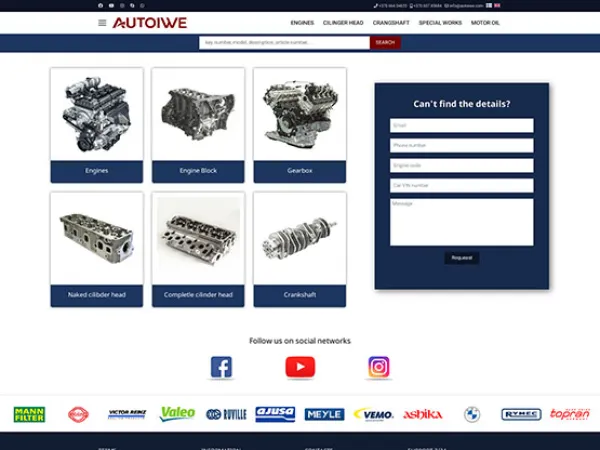
Task: Open the Engines category image
Action: point(97,114)
